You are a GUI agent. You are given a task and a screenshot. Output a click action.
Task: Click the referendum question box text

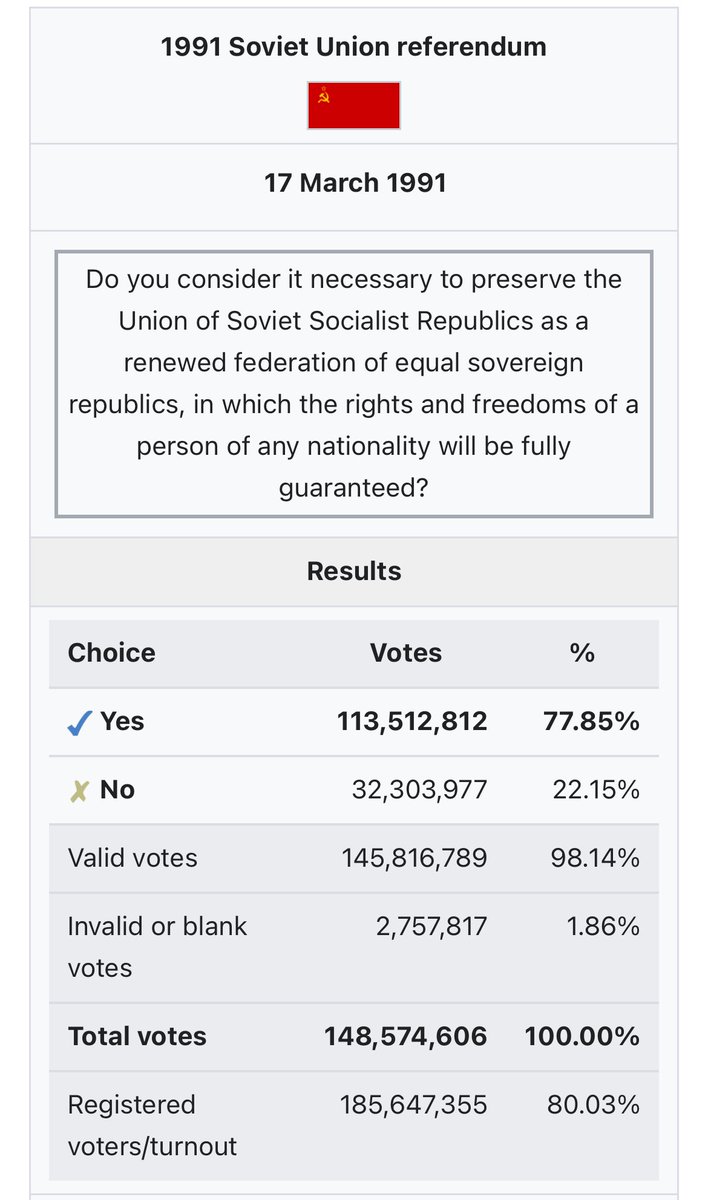(354, 384)
